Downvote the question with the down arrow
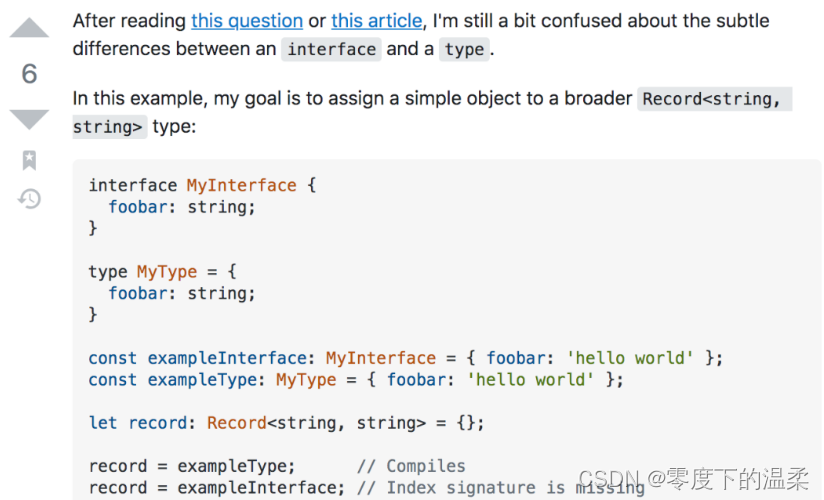The height and width of the screenshot is (500, 824). coord(29,119)
